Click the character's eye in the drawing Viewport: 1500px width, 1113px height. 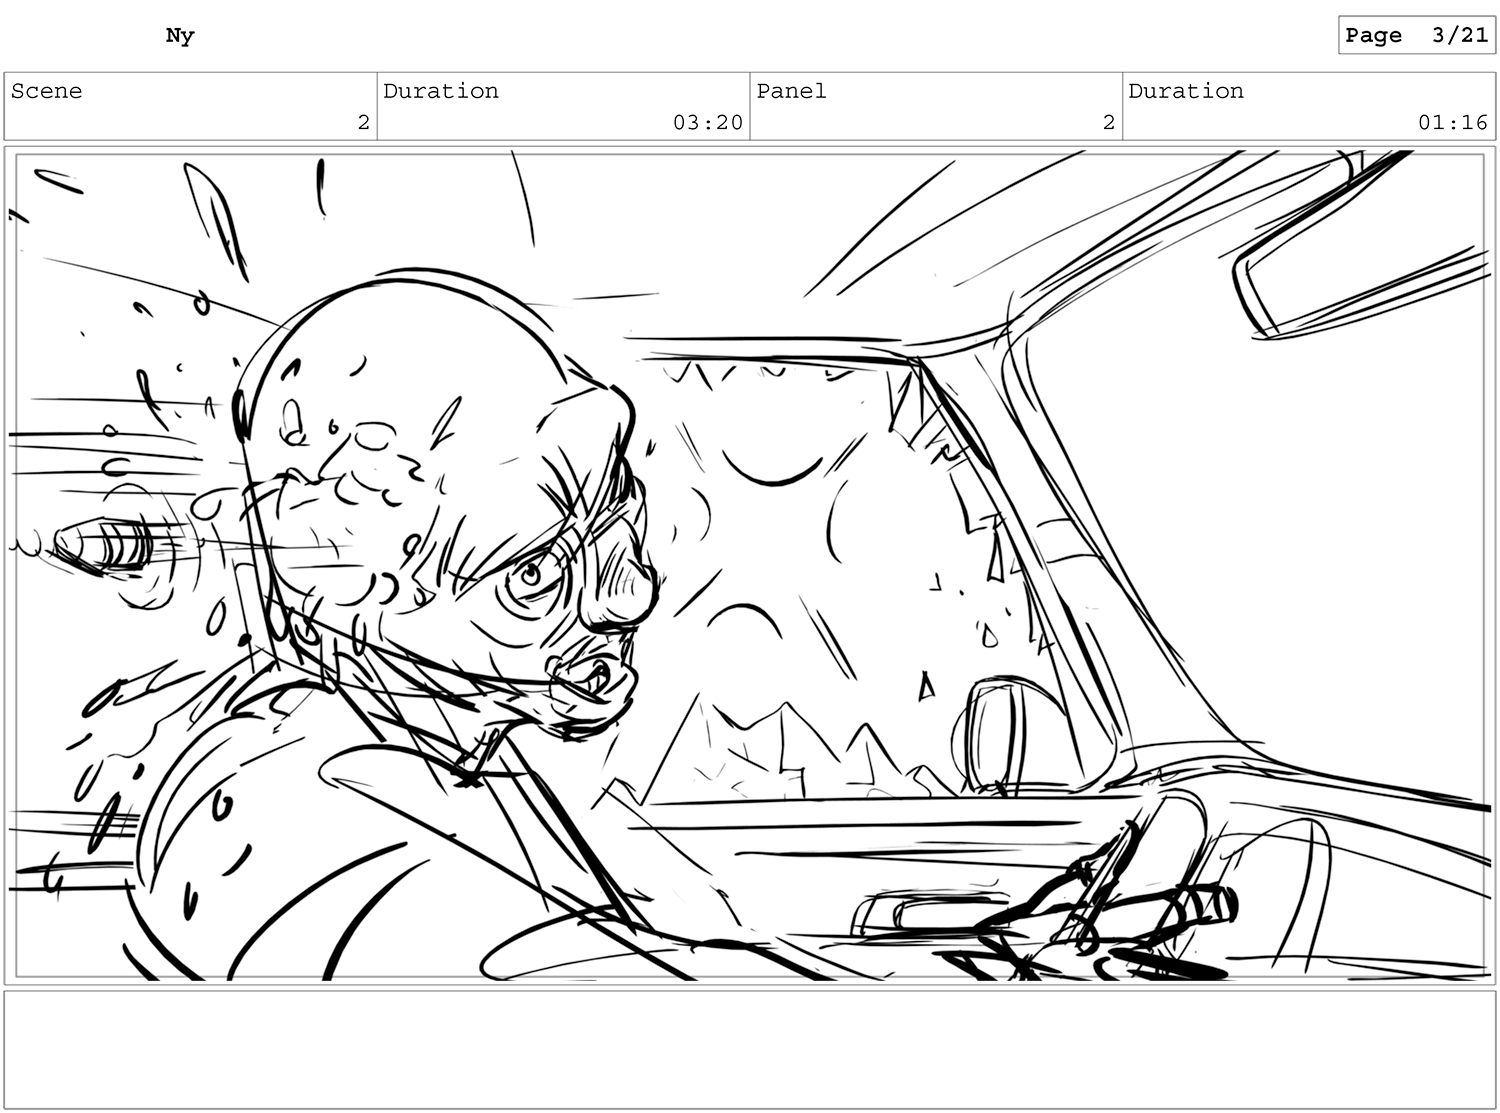[528, 578]
